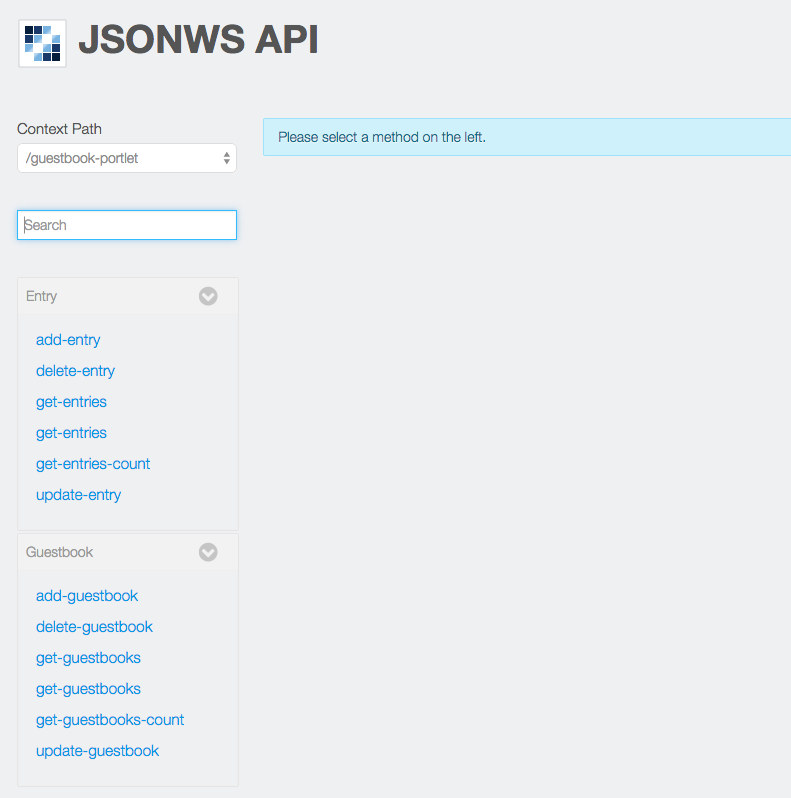
Task: Open the add-entry method
Action: 68,340
